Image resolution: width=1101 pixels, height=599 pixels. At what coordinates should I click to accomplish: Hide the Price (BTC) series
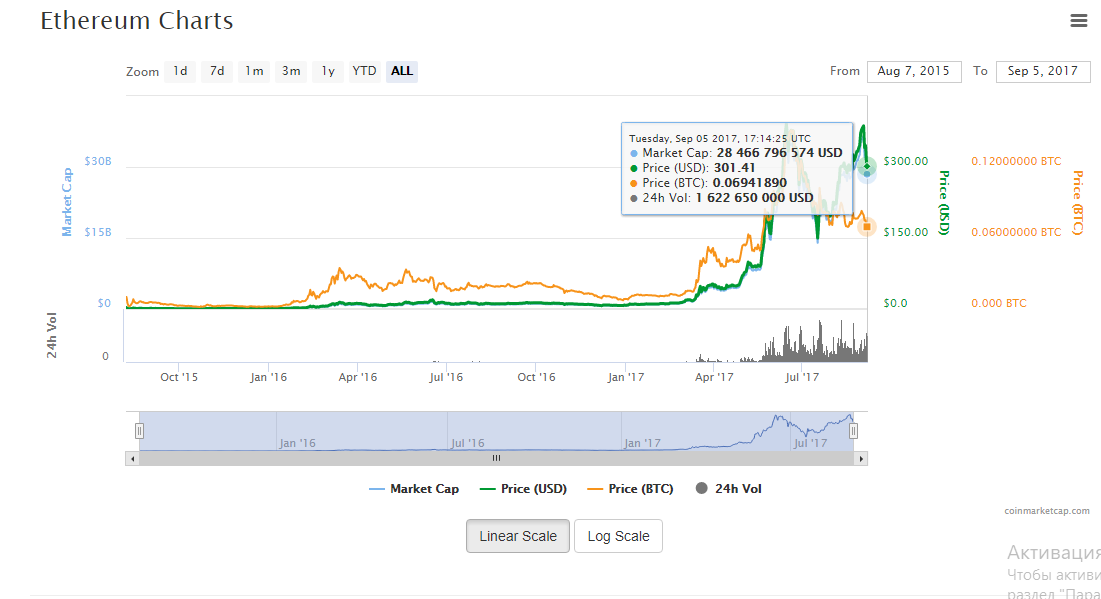pyautogui.click(x=630, y=489)
